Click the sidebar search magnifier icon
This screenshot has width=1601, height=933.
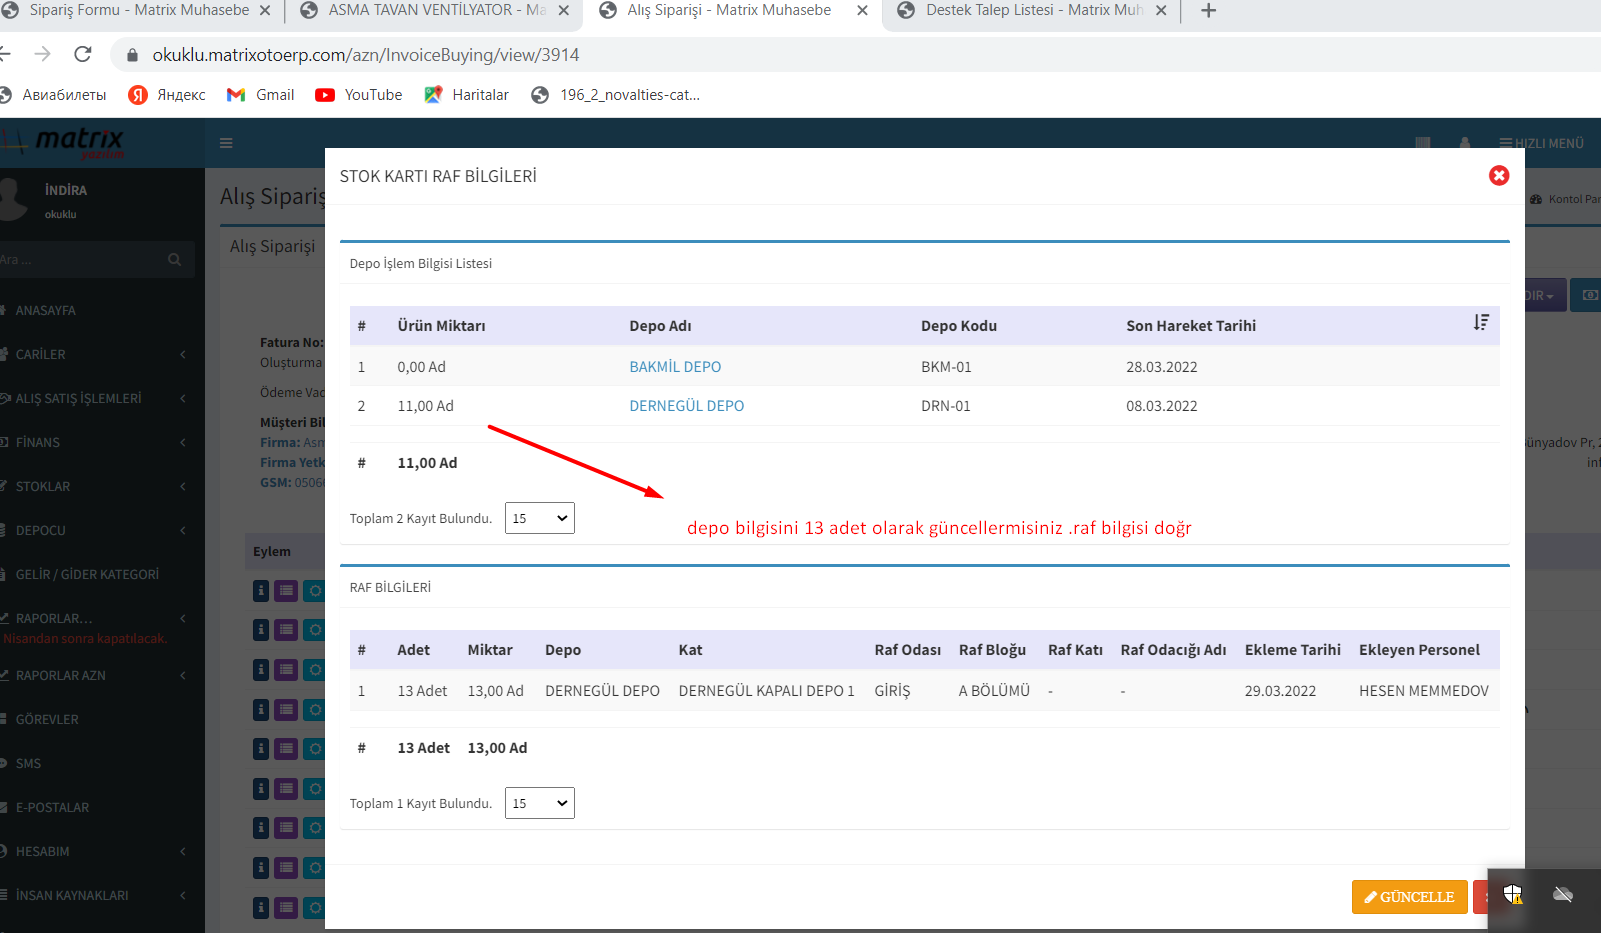175,260
